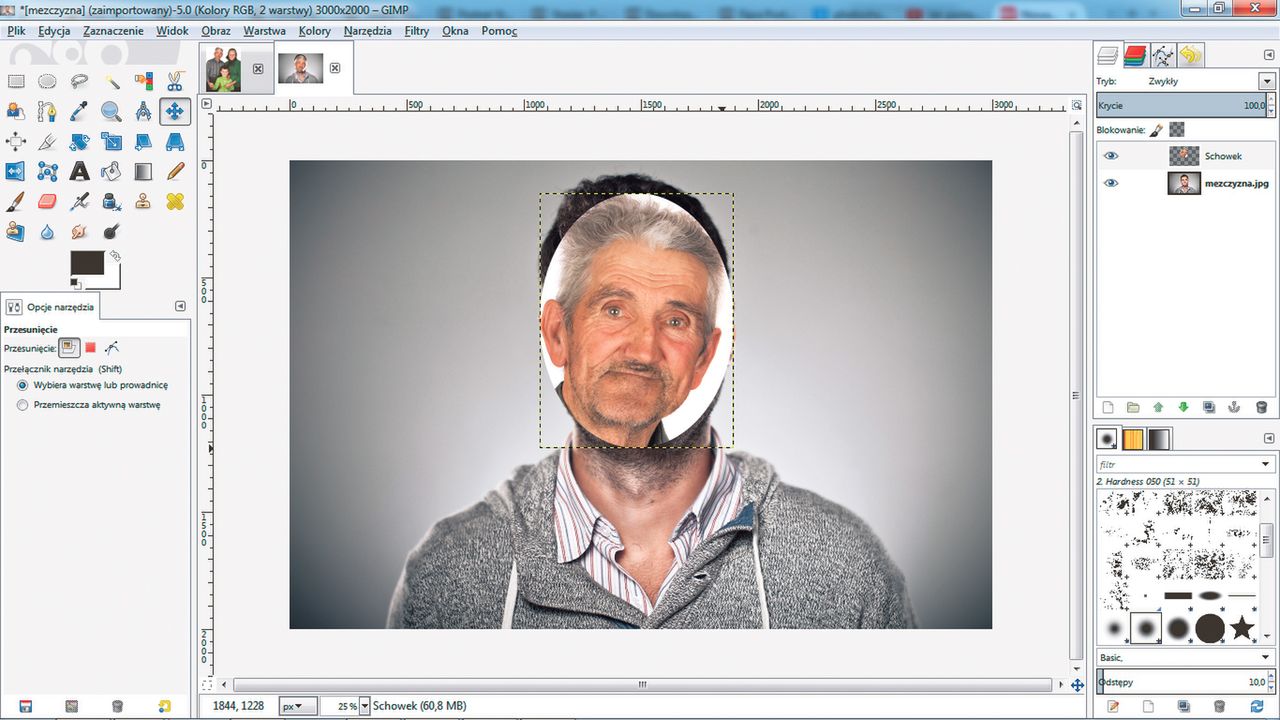Set move target to path
The width and height of the screenshot is (1280, 720).
pyautogui.click(x=111, y=348)
